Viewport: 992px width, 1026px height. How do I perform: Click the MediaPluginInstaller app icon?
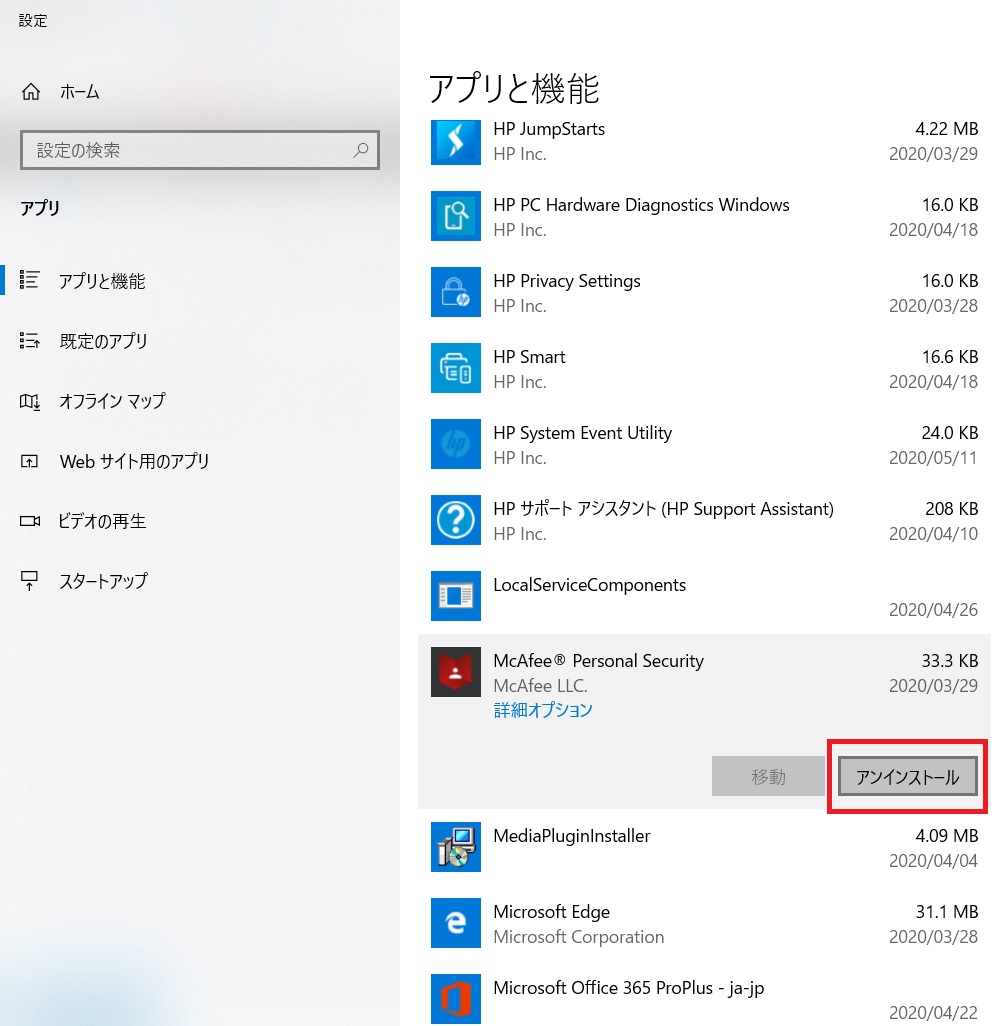click(455, 847)
